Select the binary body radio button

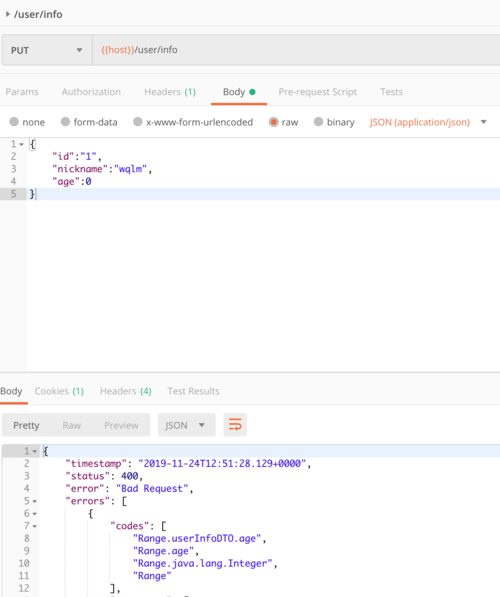(x=318, y=122)
